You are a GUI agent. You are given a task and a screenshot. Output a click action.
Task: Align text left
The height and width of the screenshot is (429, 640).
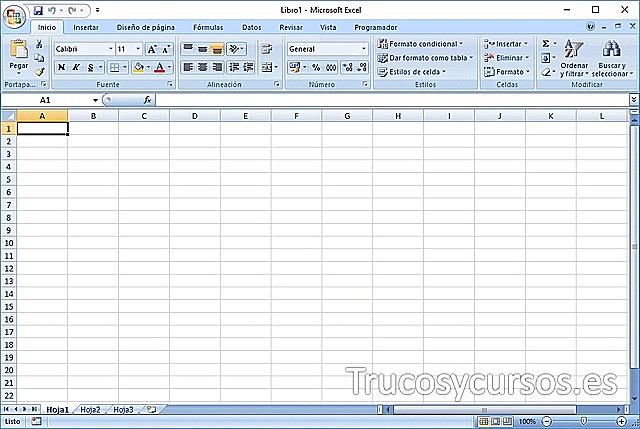click(188, 67)
